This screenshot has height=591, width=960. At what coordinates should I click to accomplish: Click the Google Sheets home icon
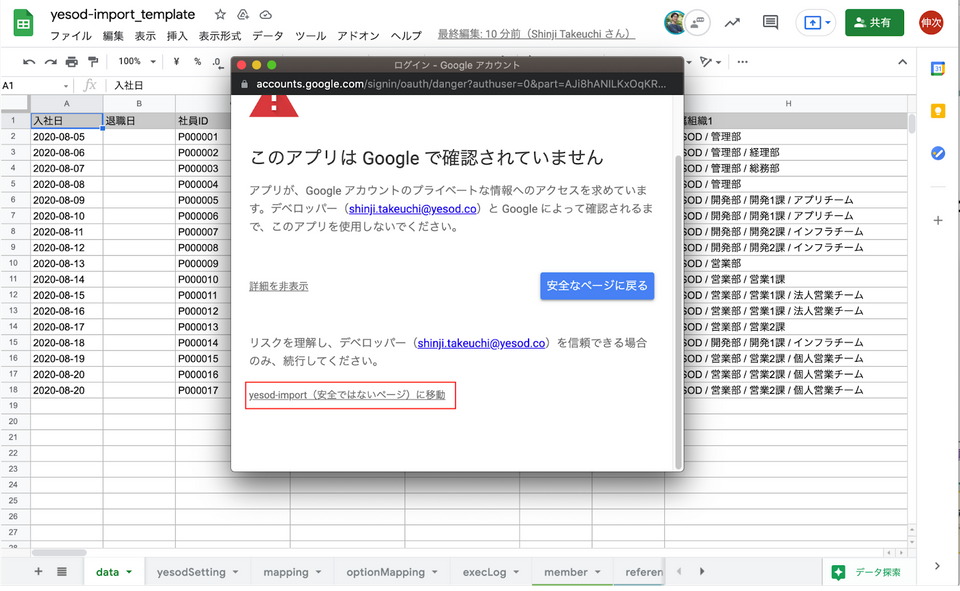pos(23,23)
